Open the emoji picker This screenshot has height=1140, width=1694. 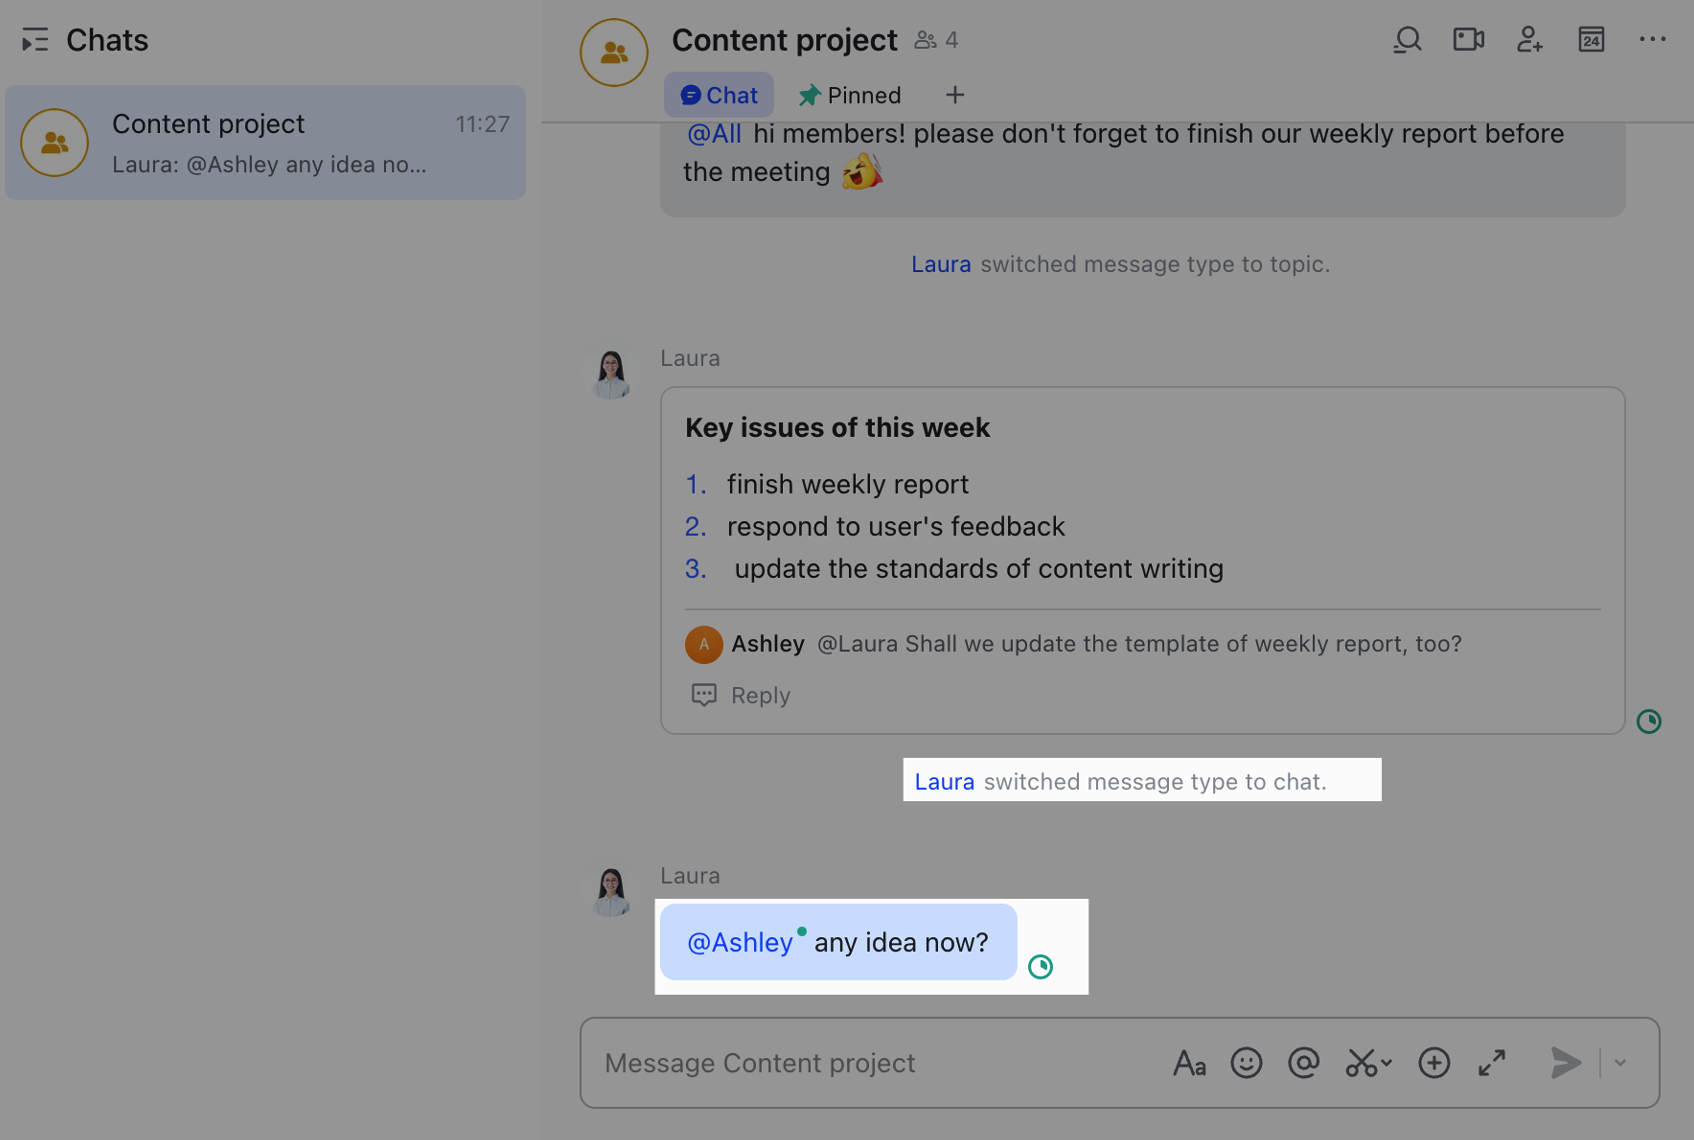(1246, 1063)
